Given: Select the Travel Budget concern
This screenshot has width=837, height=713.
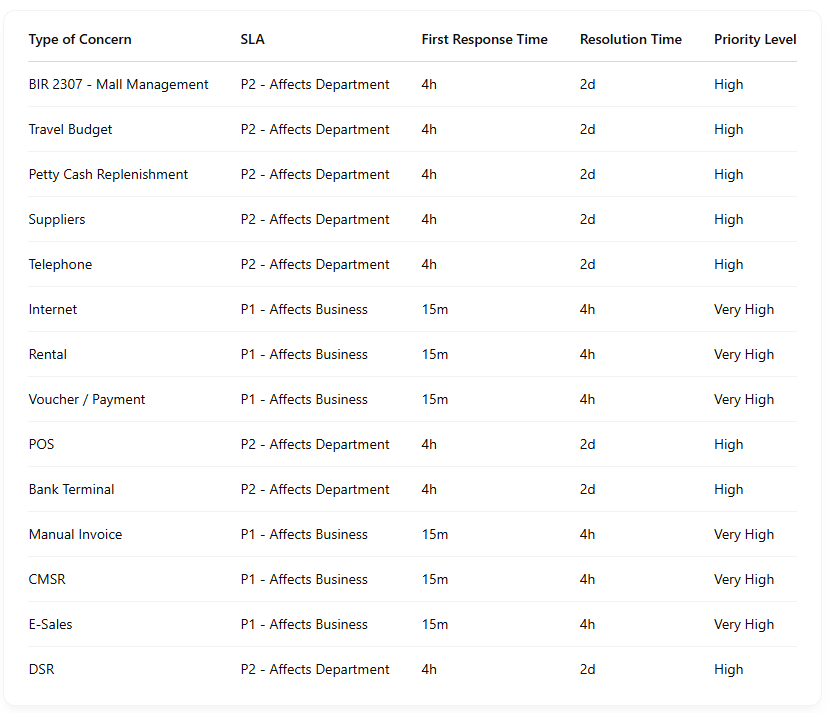Looking at the screenshot, I should pyautogui.click(x=70, y=130).
